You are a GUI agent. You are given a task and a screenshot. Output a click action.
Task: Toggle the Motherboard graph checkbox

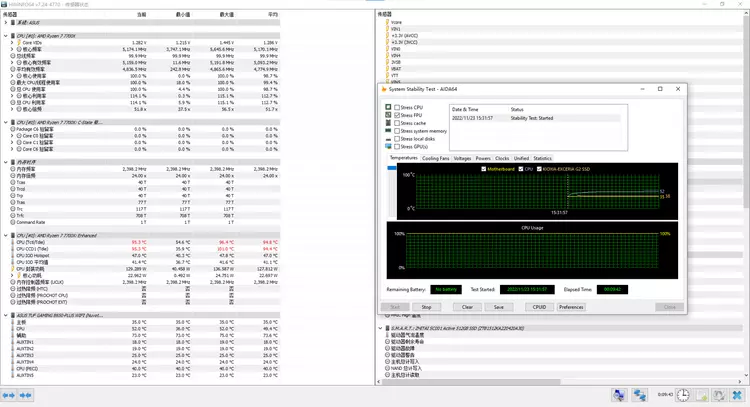coord(484,169)
